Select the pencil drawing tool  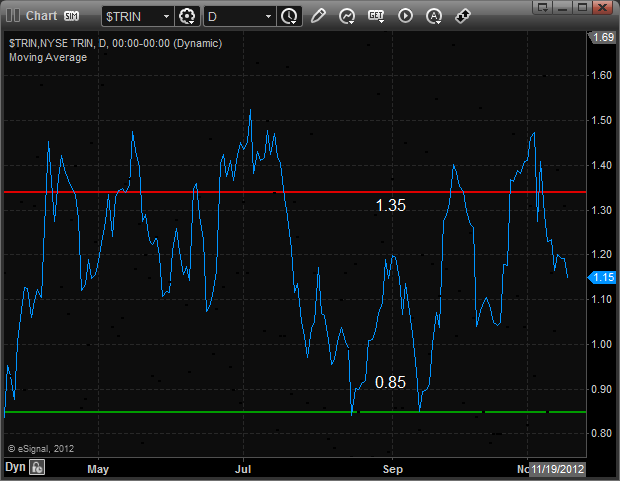318,16
